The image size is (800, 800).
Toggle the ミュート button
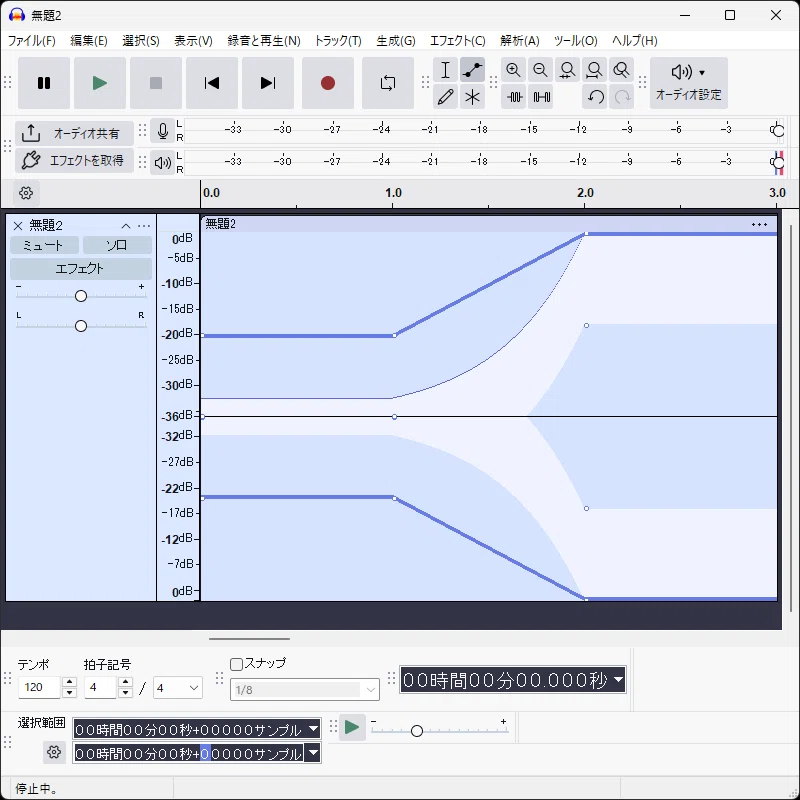tap(44, 245)
